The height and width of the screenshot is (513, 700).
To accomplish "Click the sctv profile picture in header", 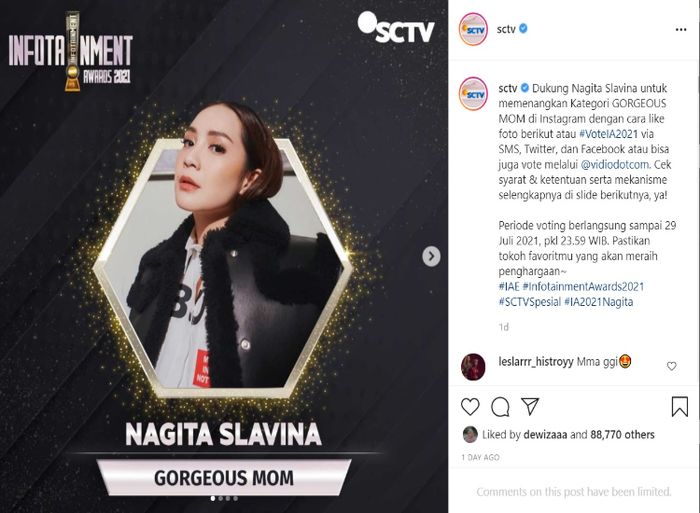I will (x=474, y=29).
